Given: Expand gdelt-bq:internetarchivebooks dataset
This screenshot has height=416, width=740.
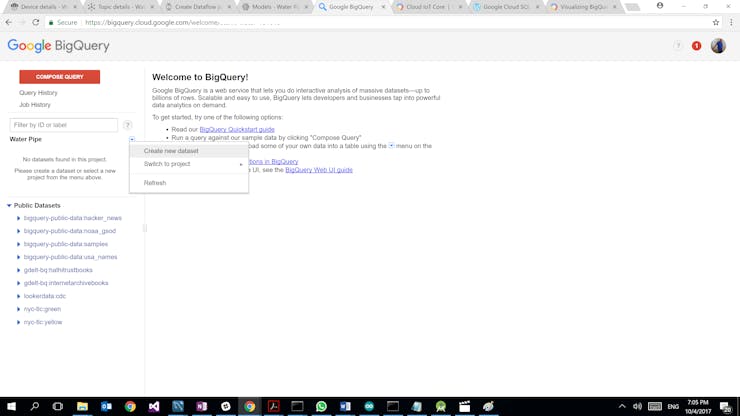Looking at the screenshot, I should (18, 283).
